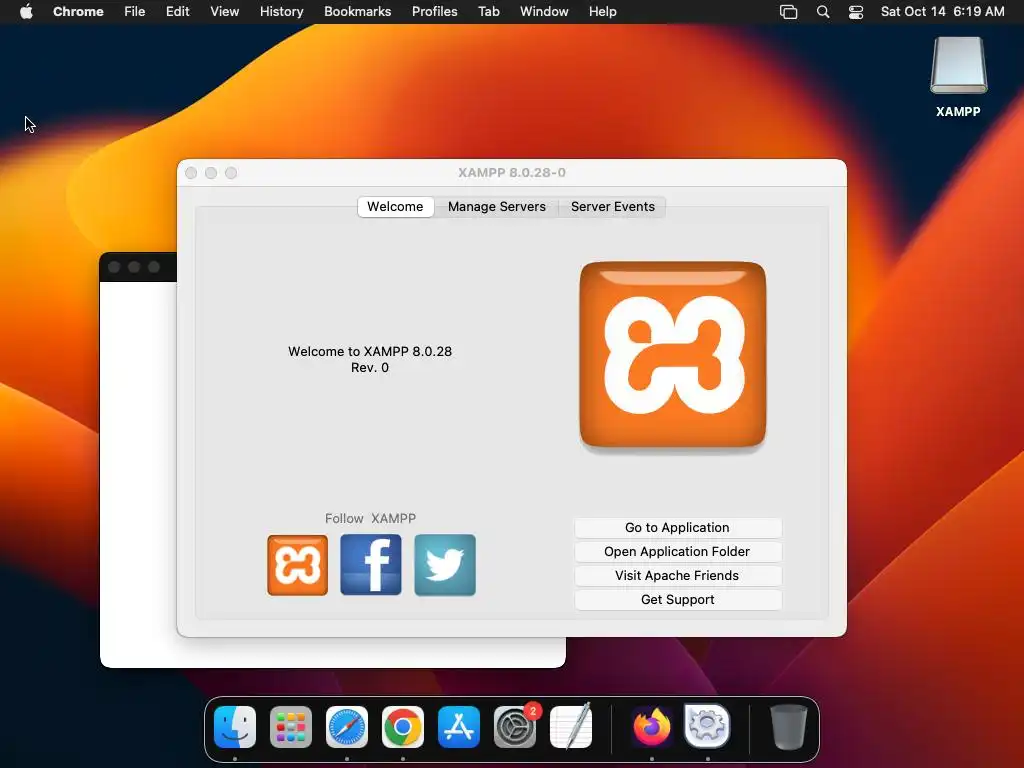Image resolution: width=1024 pixels, height=768 pixels.
Task: Open the Apple menu
Action: (x=26, y=12)
